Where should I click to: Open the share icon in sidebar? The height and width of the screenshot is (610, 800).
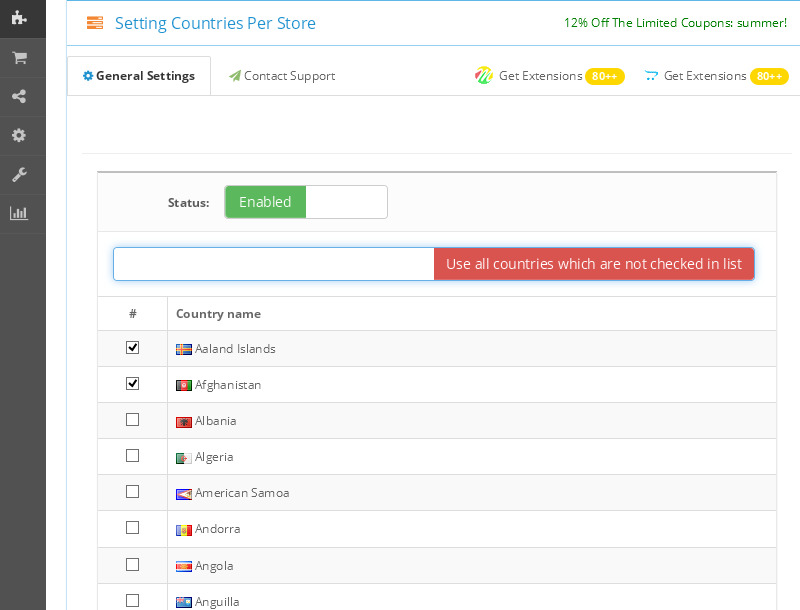pos(19,97)
